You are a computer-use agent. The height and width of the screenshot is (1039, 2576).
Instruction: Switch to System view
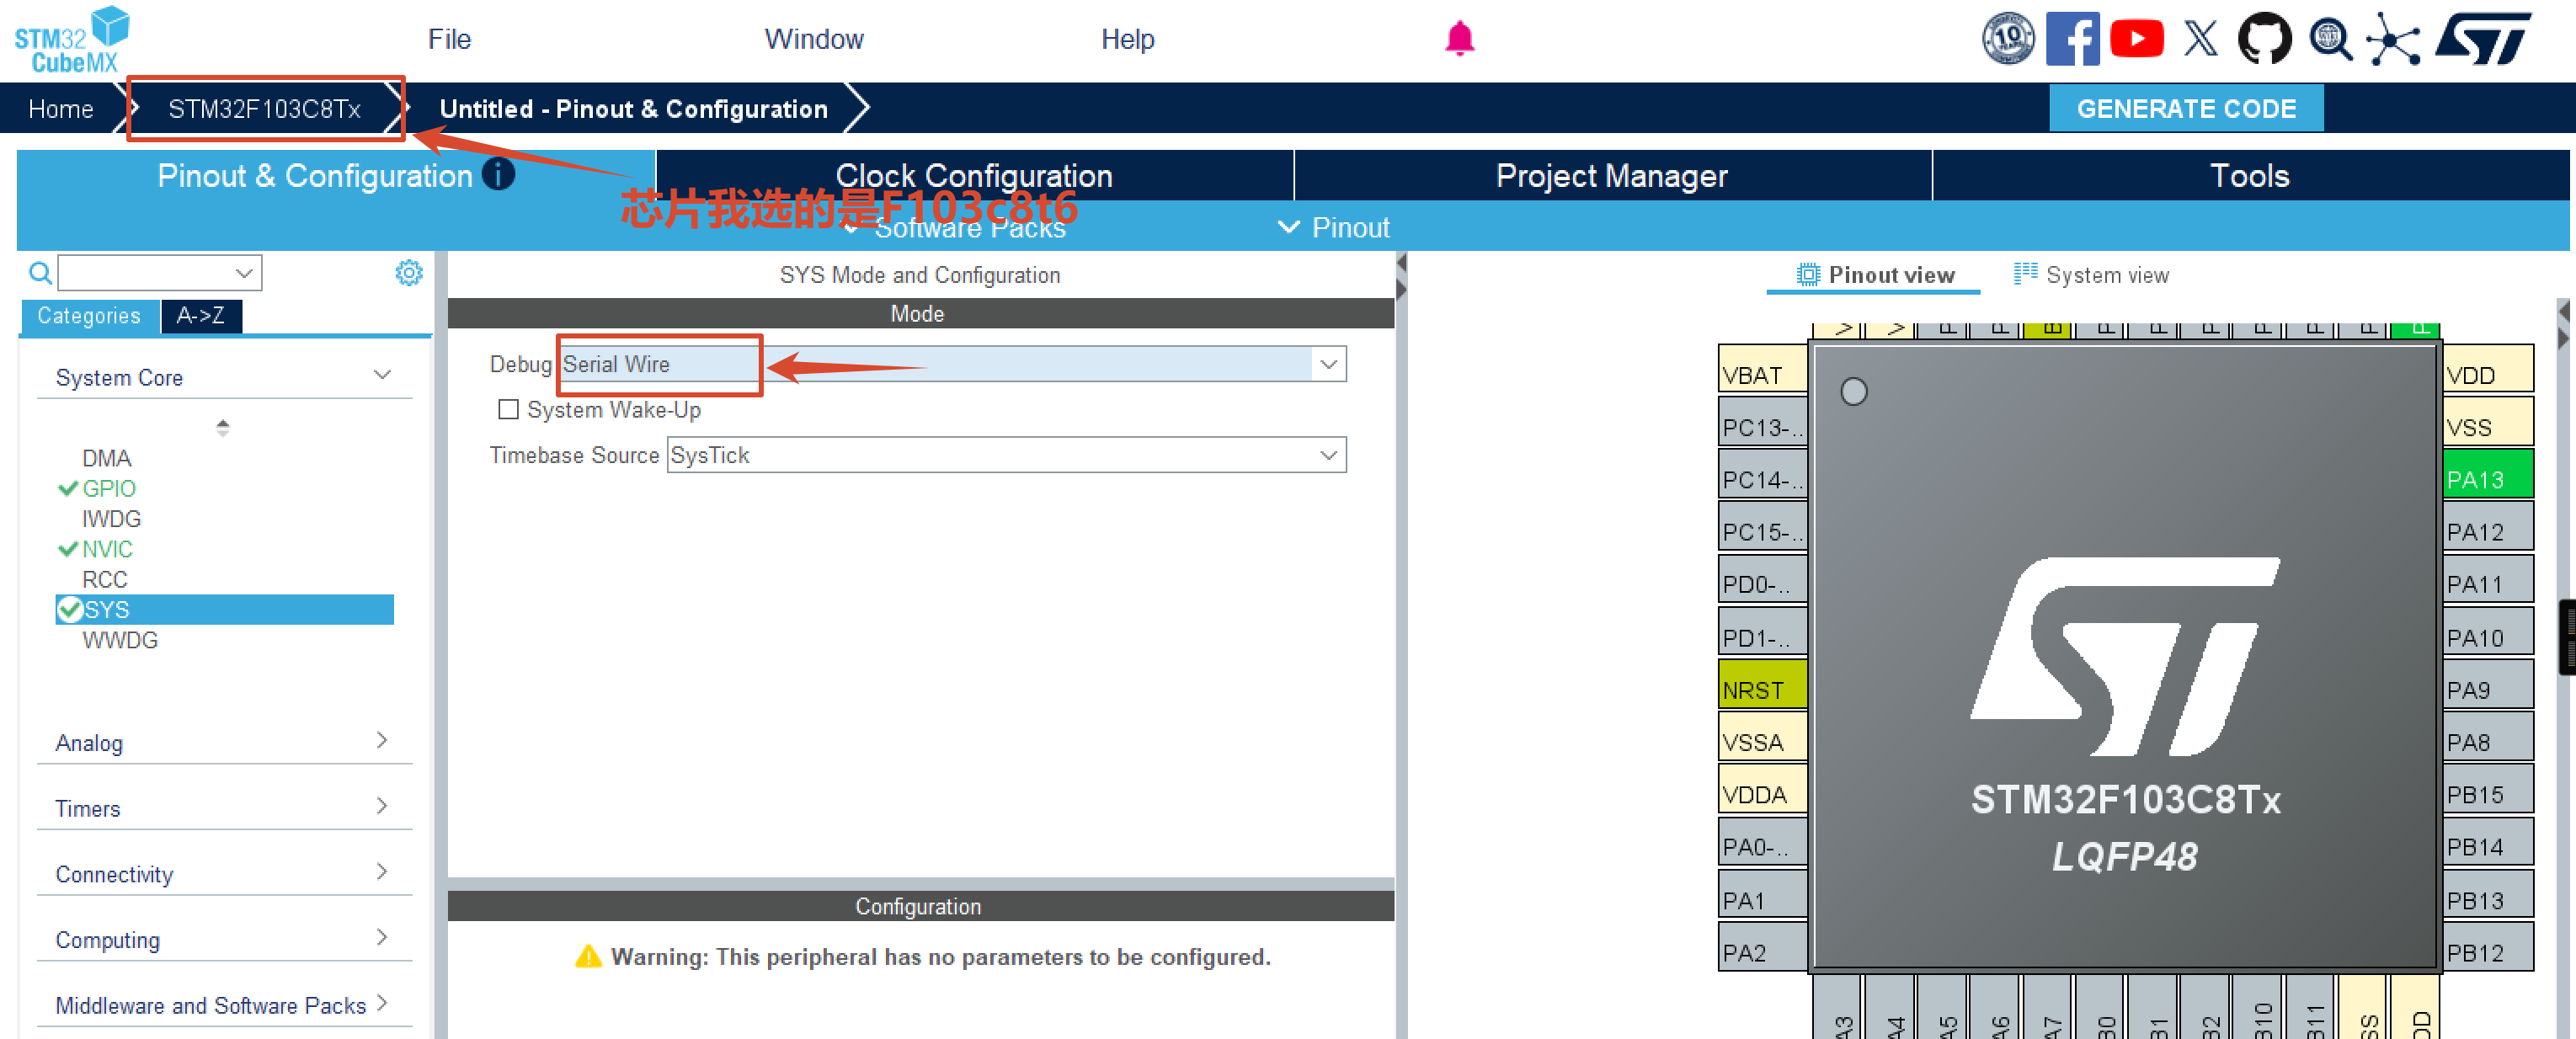2091,274
